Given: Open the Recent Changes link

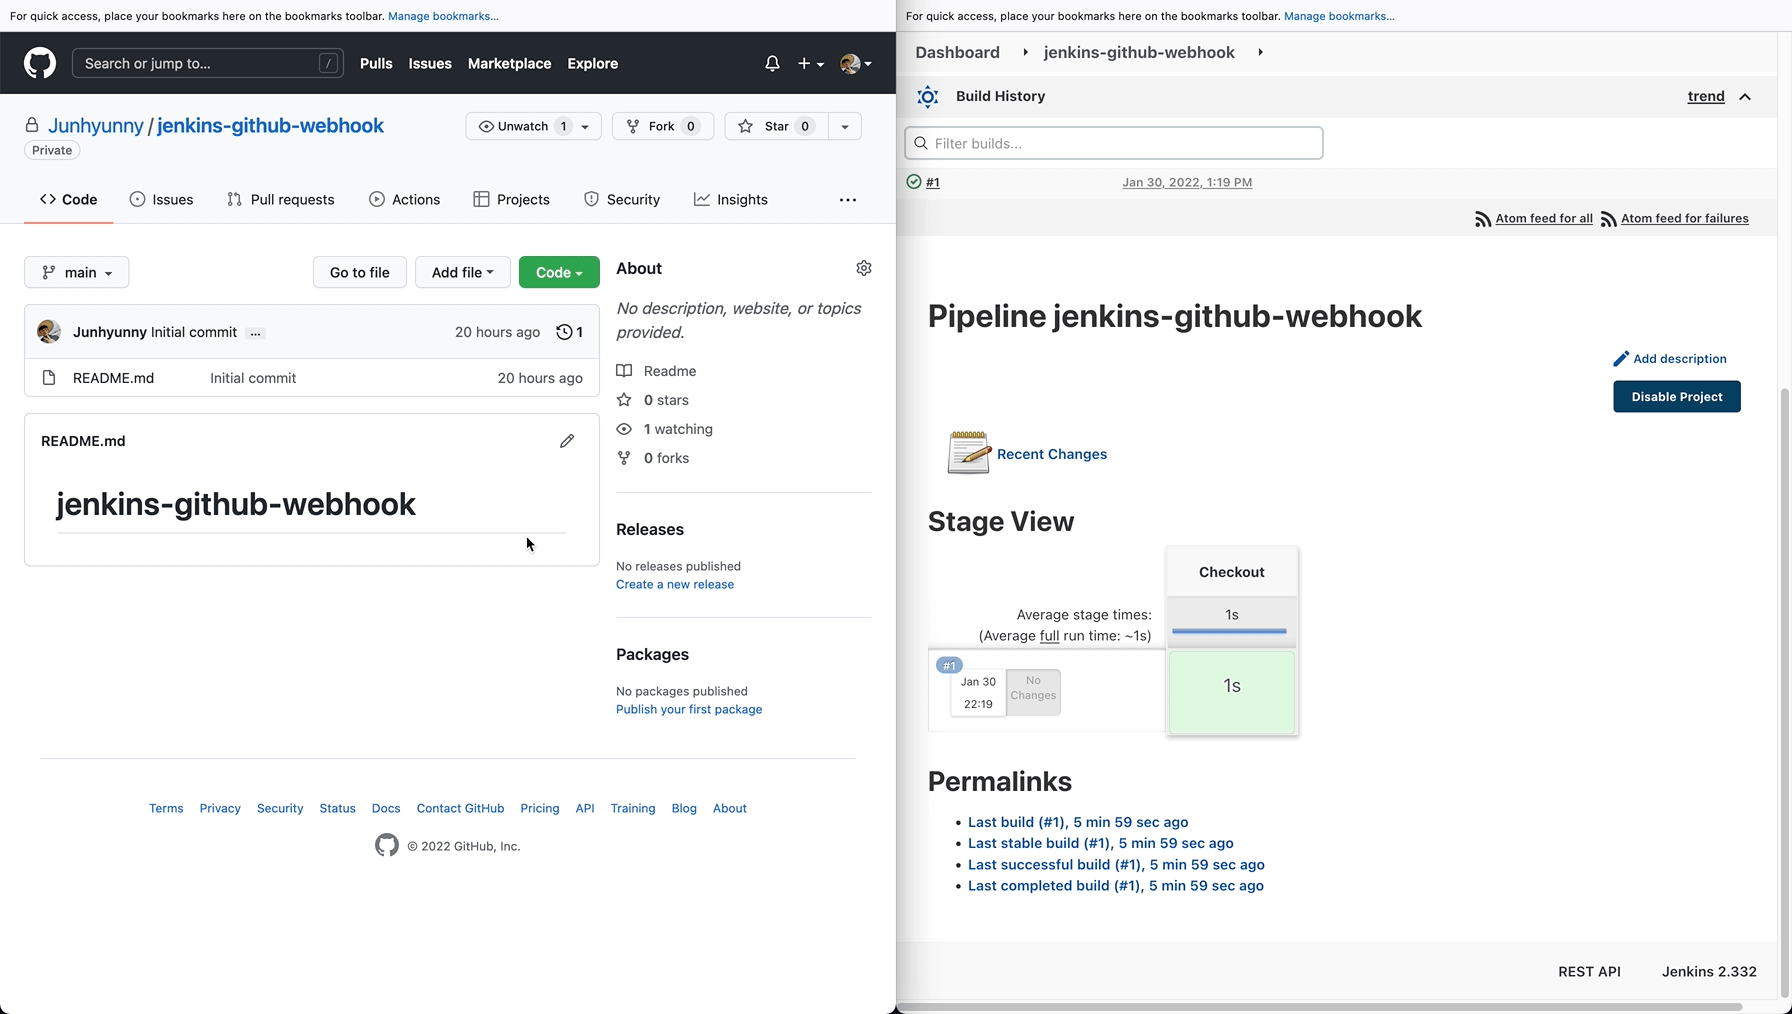Looking at the screenshot, I should 1052,454.
